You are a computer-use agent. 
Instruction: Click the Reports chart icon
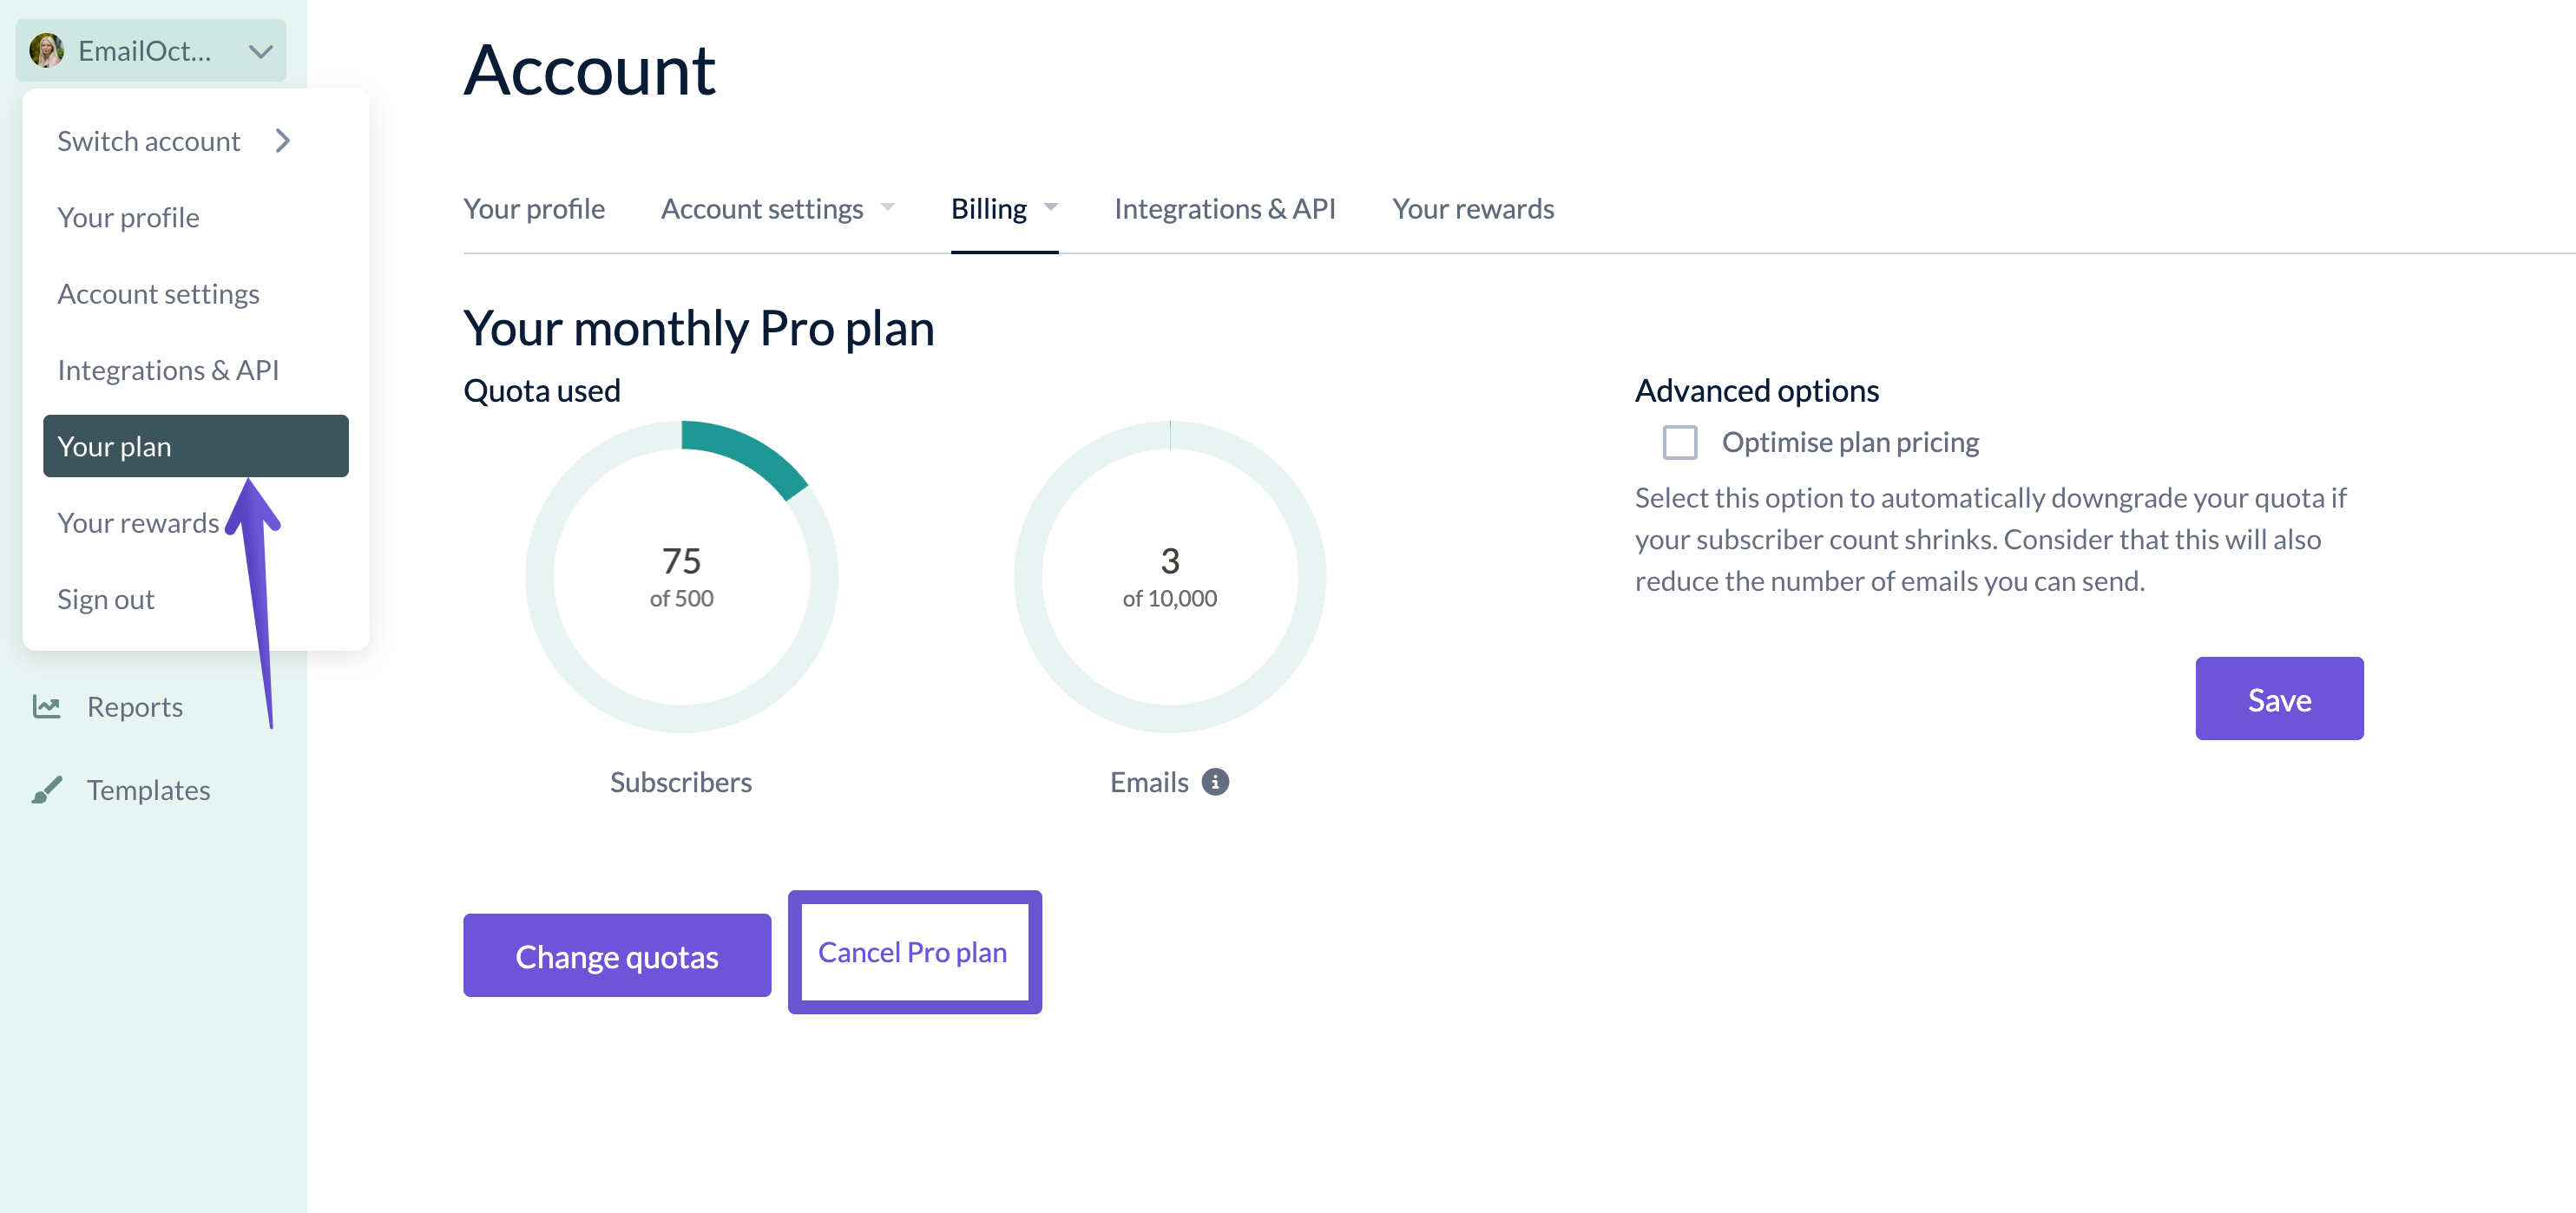tap(46, 707)
